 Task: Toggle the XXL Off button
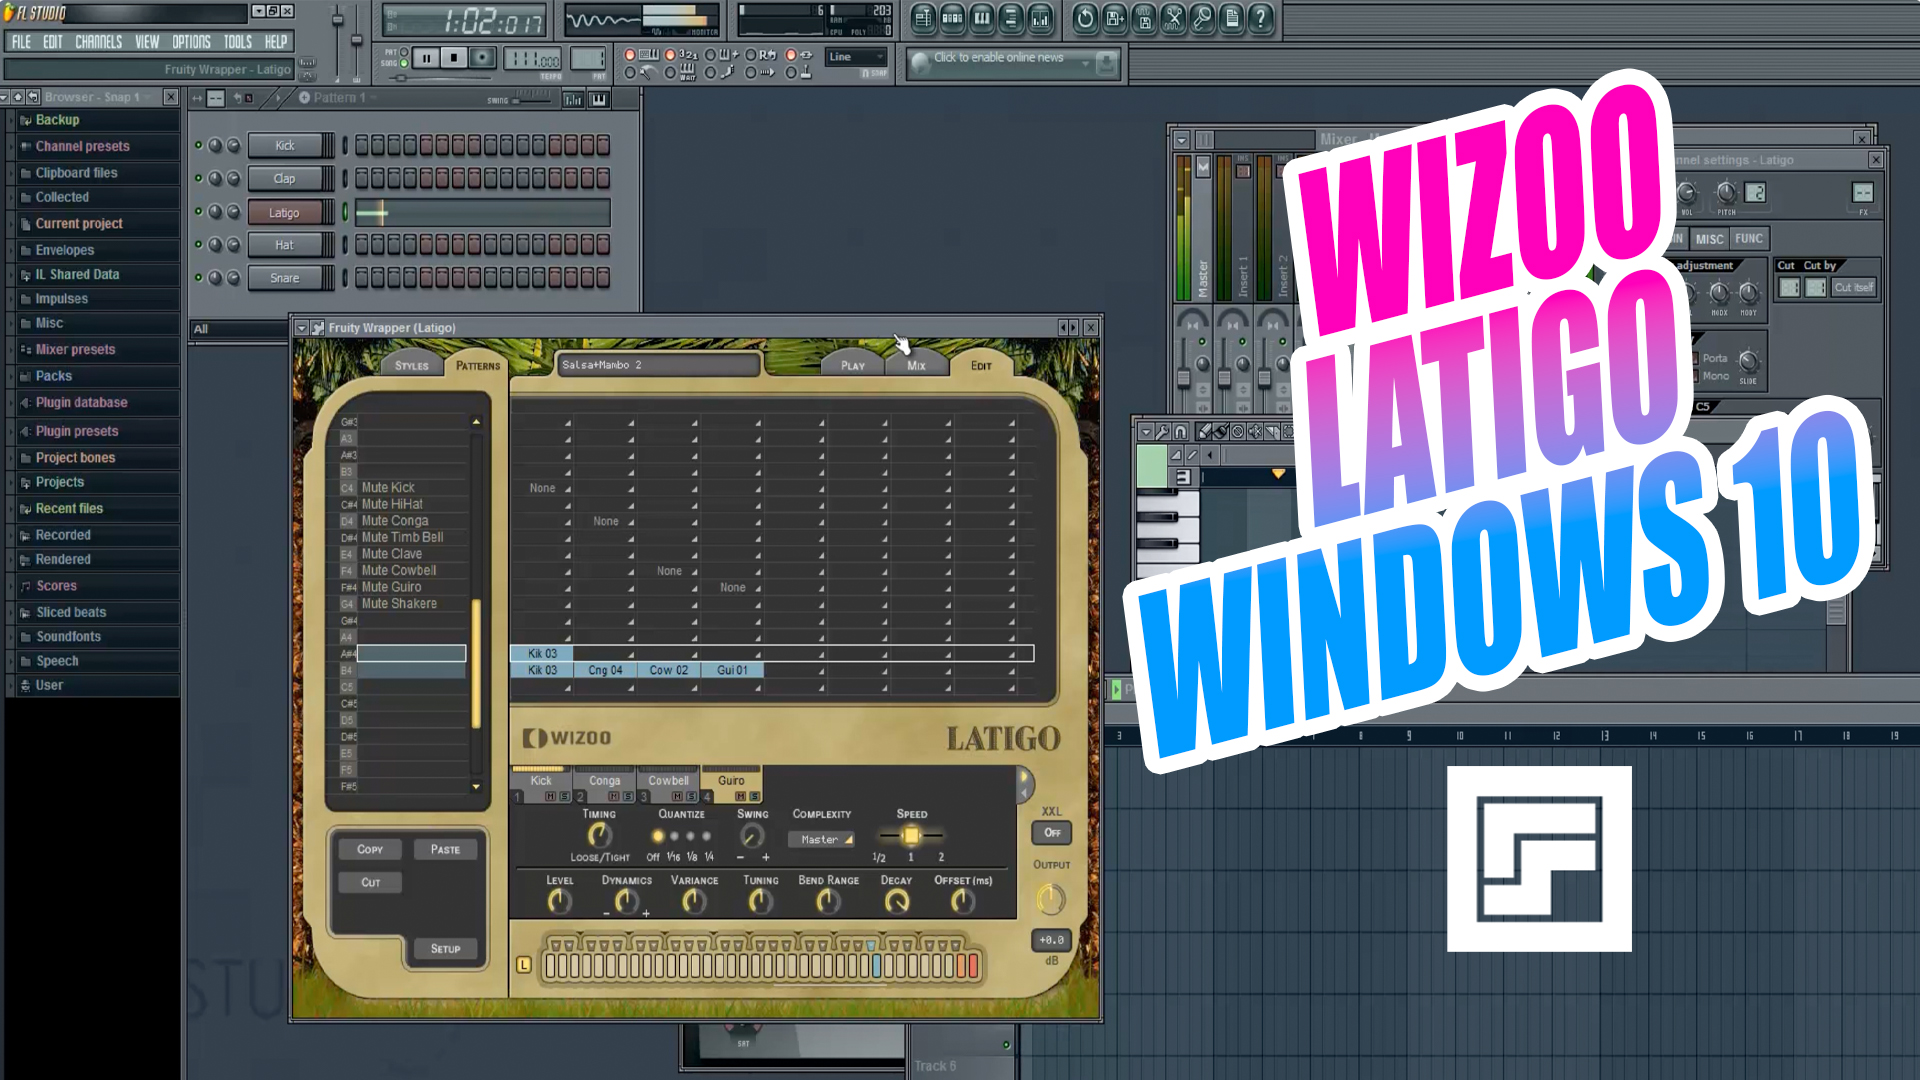point(1052,833)
